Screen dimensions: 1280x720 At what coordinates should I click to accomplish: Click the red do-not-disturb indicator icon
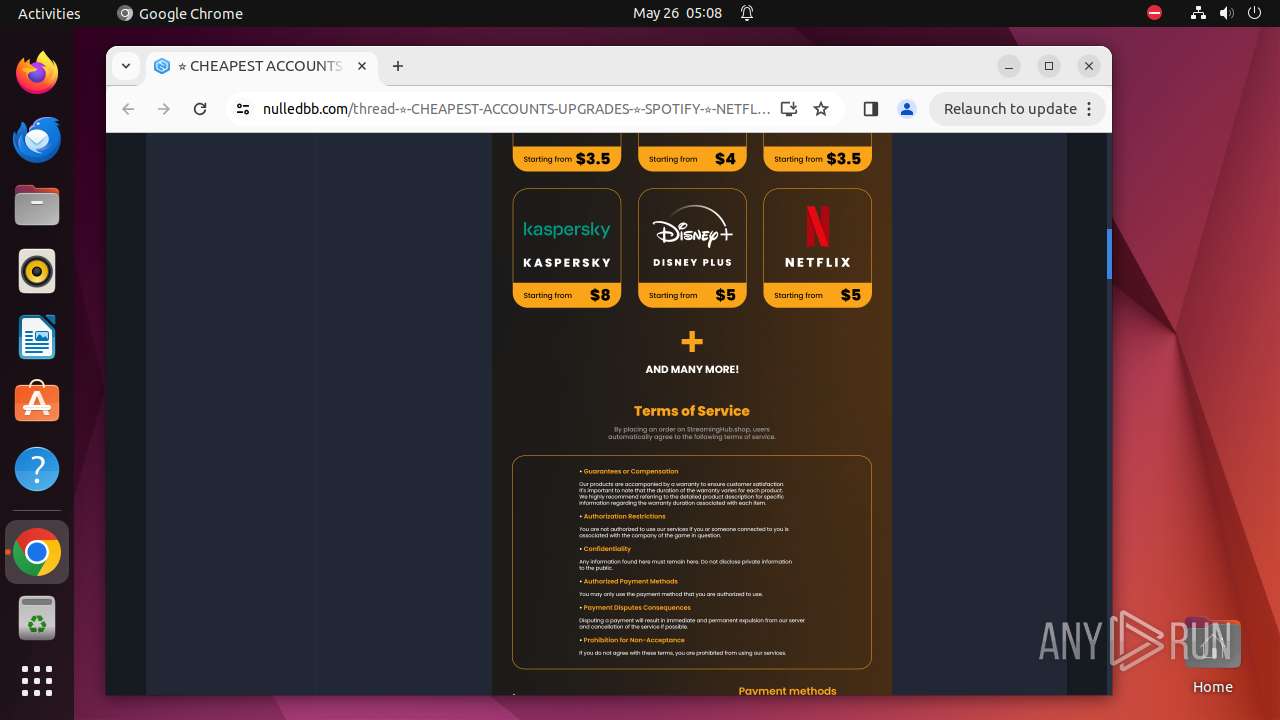(1155, 13)
